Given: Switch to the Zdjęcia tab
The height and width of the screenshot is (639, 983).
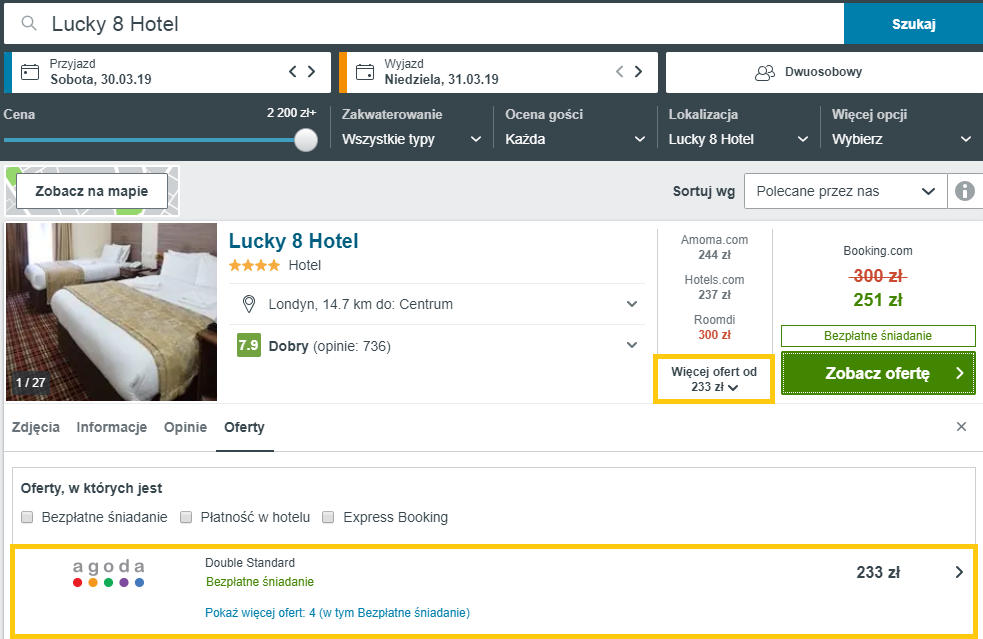Looking at the screenshot, I should (x=35, y=427).
